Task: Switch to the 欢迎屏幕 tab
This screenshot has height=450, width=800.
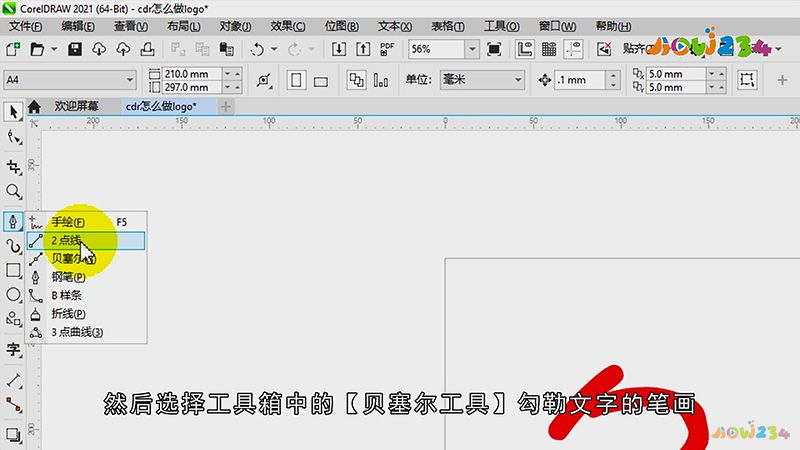Action: click(77, 106)
